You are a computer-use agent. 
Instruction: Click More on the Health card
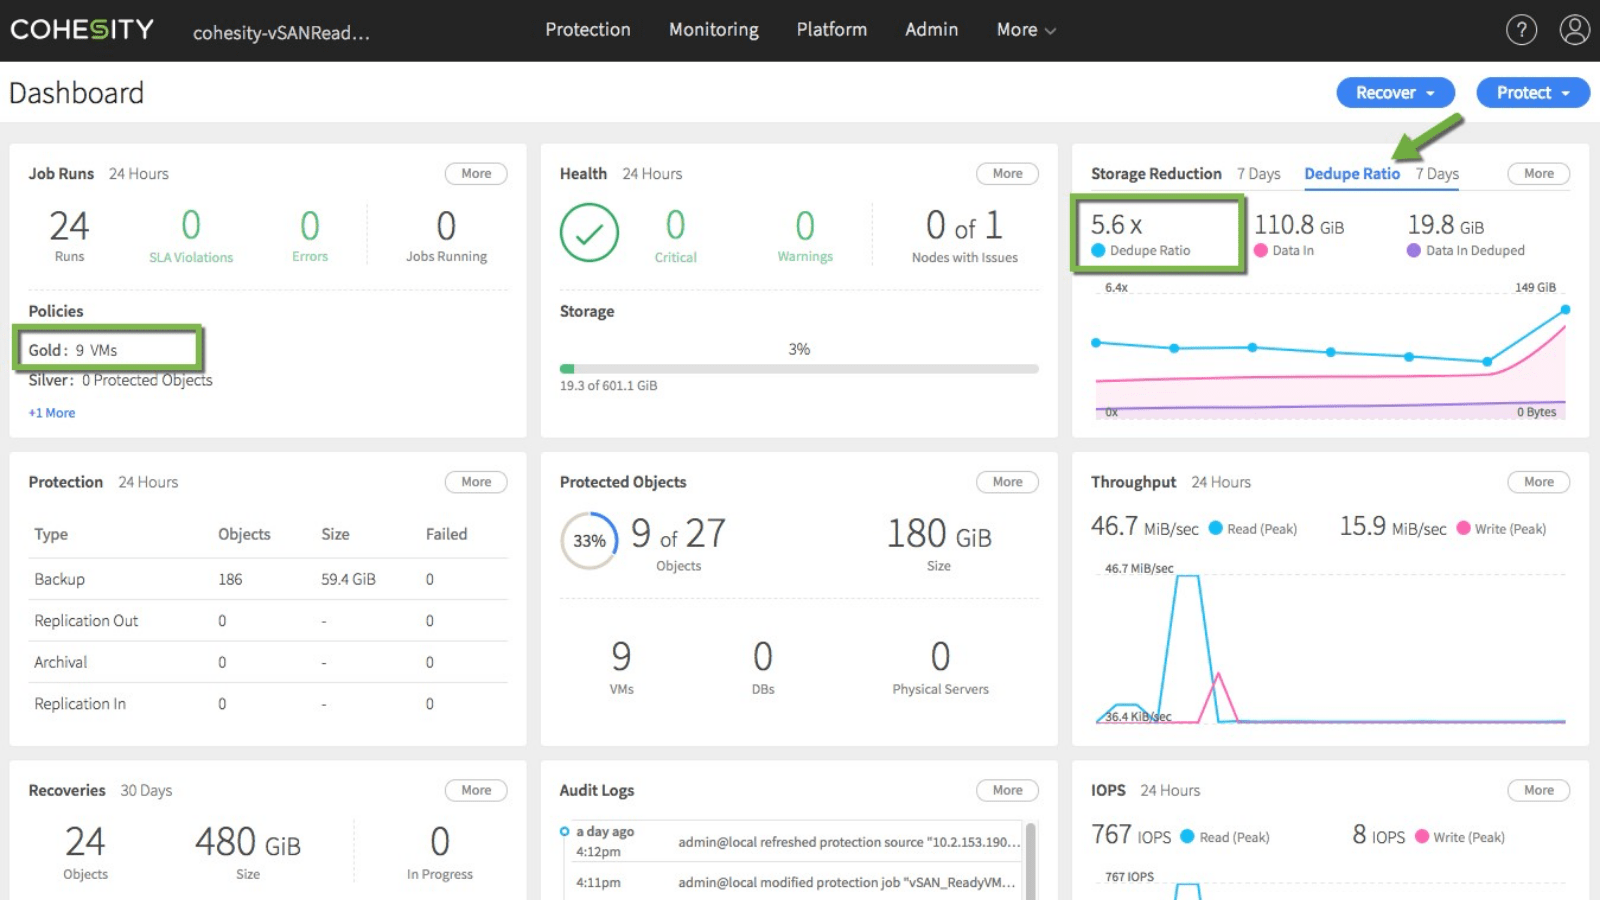point(1007,174)
